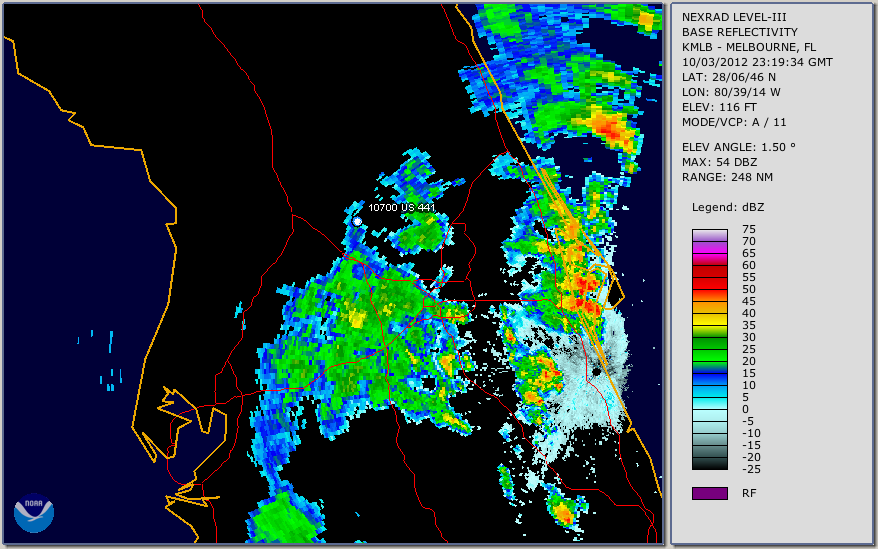878x549 pixels.
Task: Click 'MODE/VCP: A / 11' text
Action: tap(734, 122)
